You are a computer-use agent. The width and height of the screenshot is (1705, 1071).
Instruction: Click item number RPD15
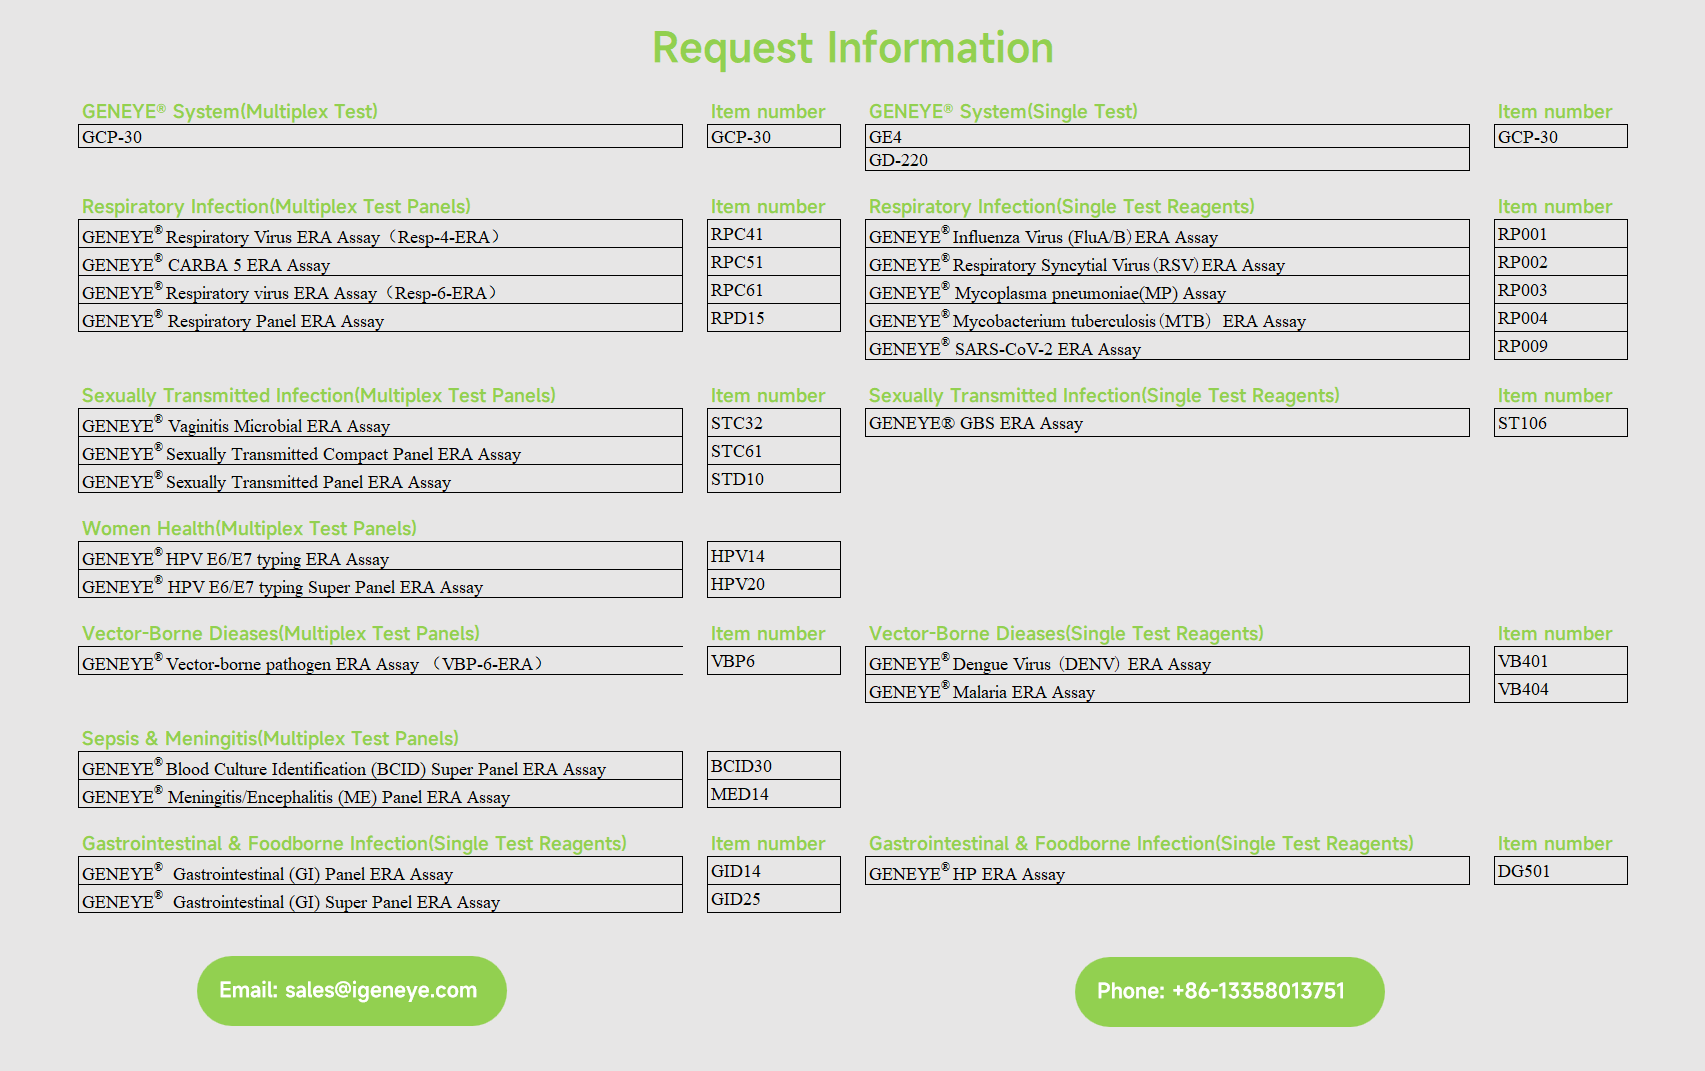[773, 318]
